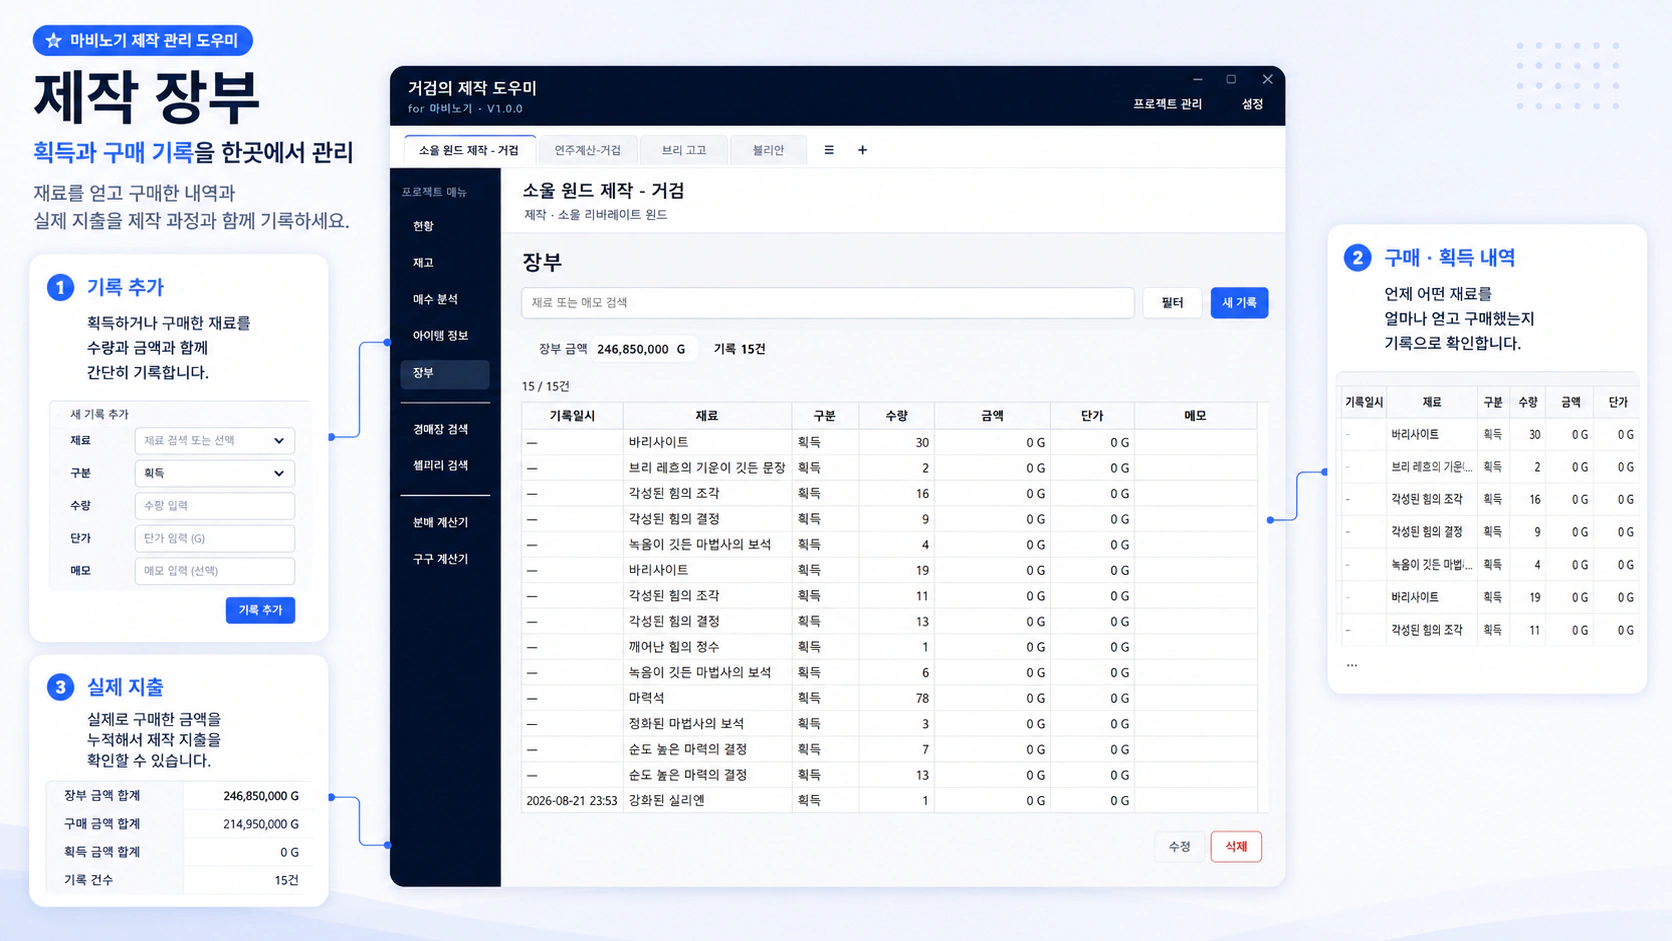Screen dimensions: 1672x941
Task: Select the 정화된 마법사의 보석 row
Action: coord(889,724)
